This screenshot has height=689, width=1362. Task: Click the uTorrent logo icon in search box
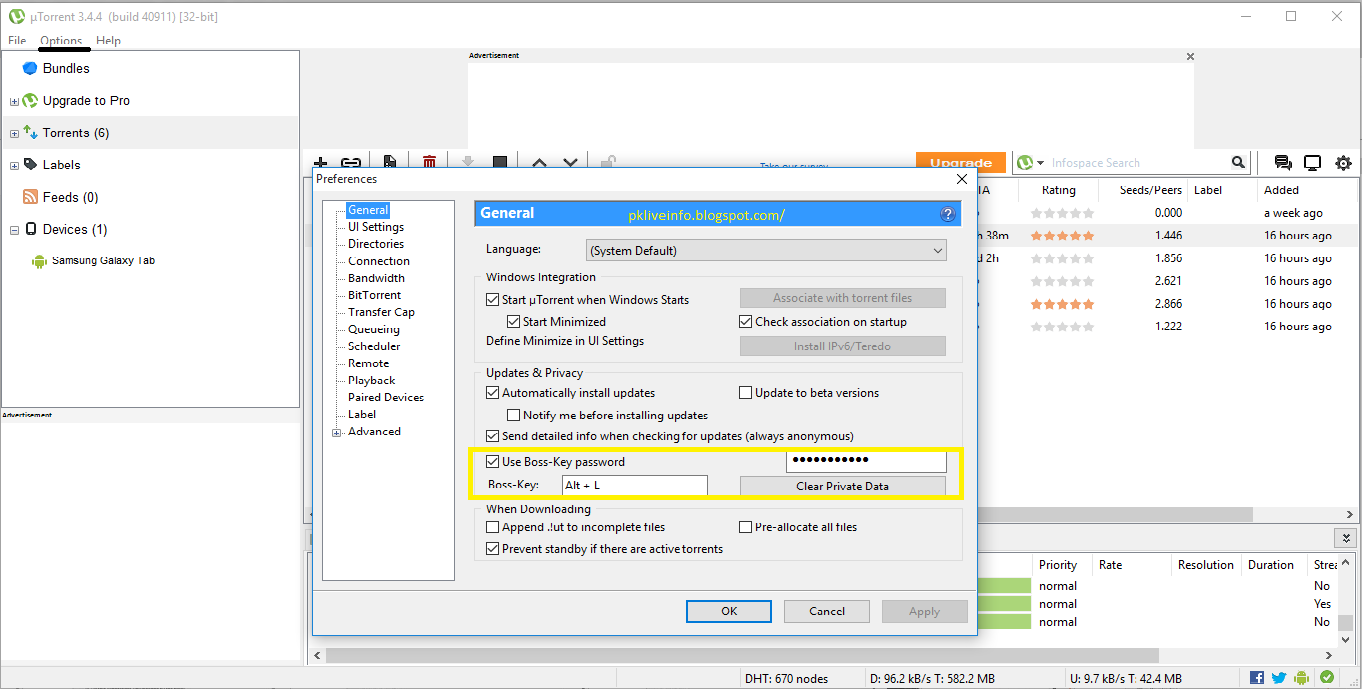[x=1025, y=162]
